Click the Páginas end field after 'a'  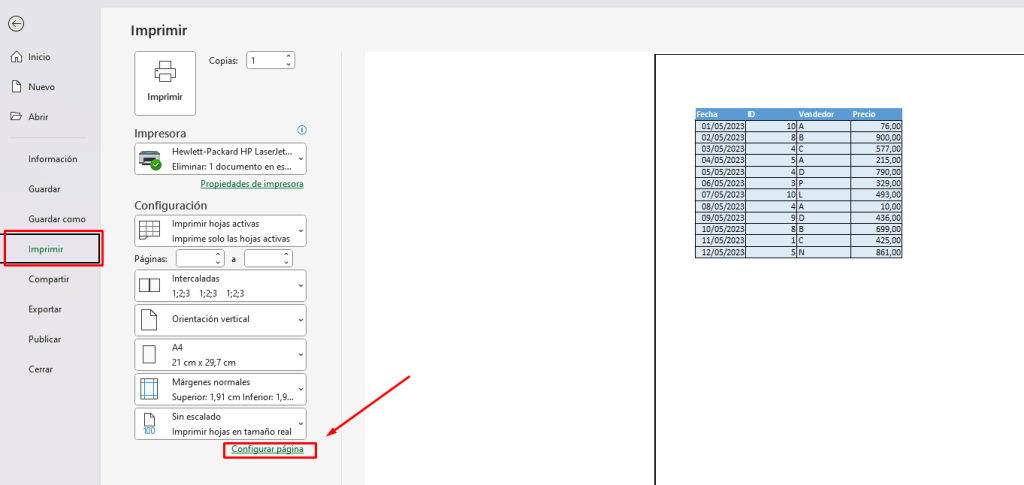[263, 258]
